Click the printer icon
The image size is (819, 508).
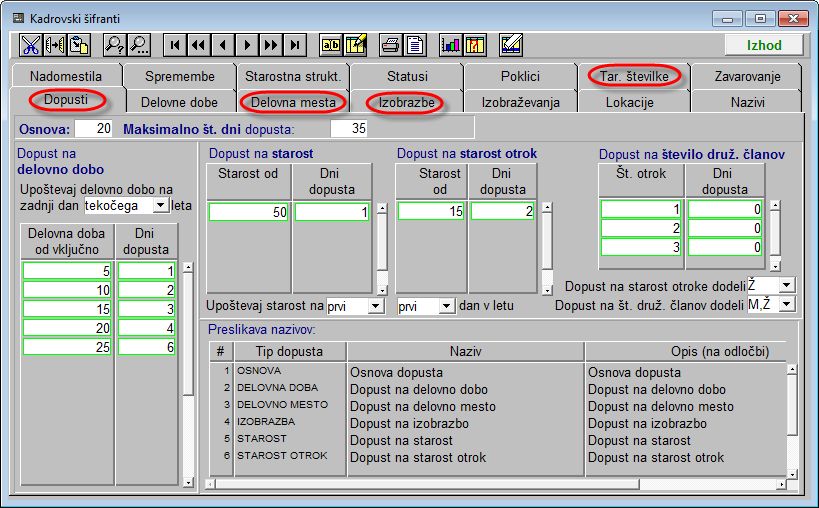point(391,45)
